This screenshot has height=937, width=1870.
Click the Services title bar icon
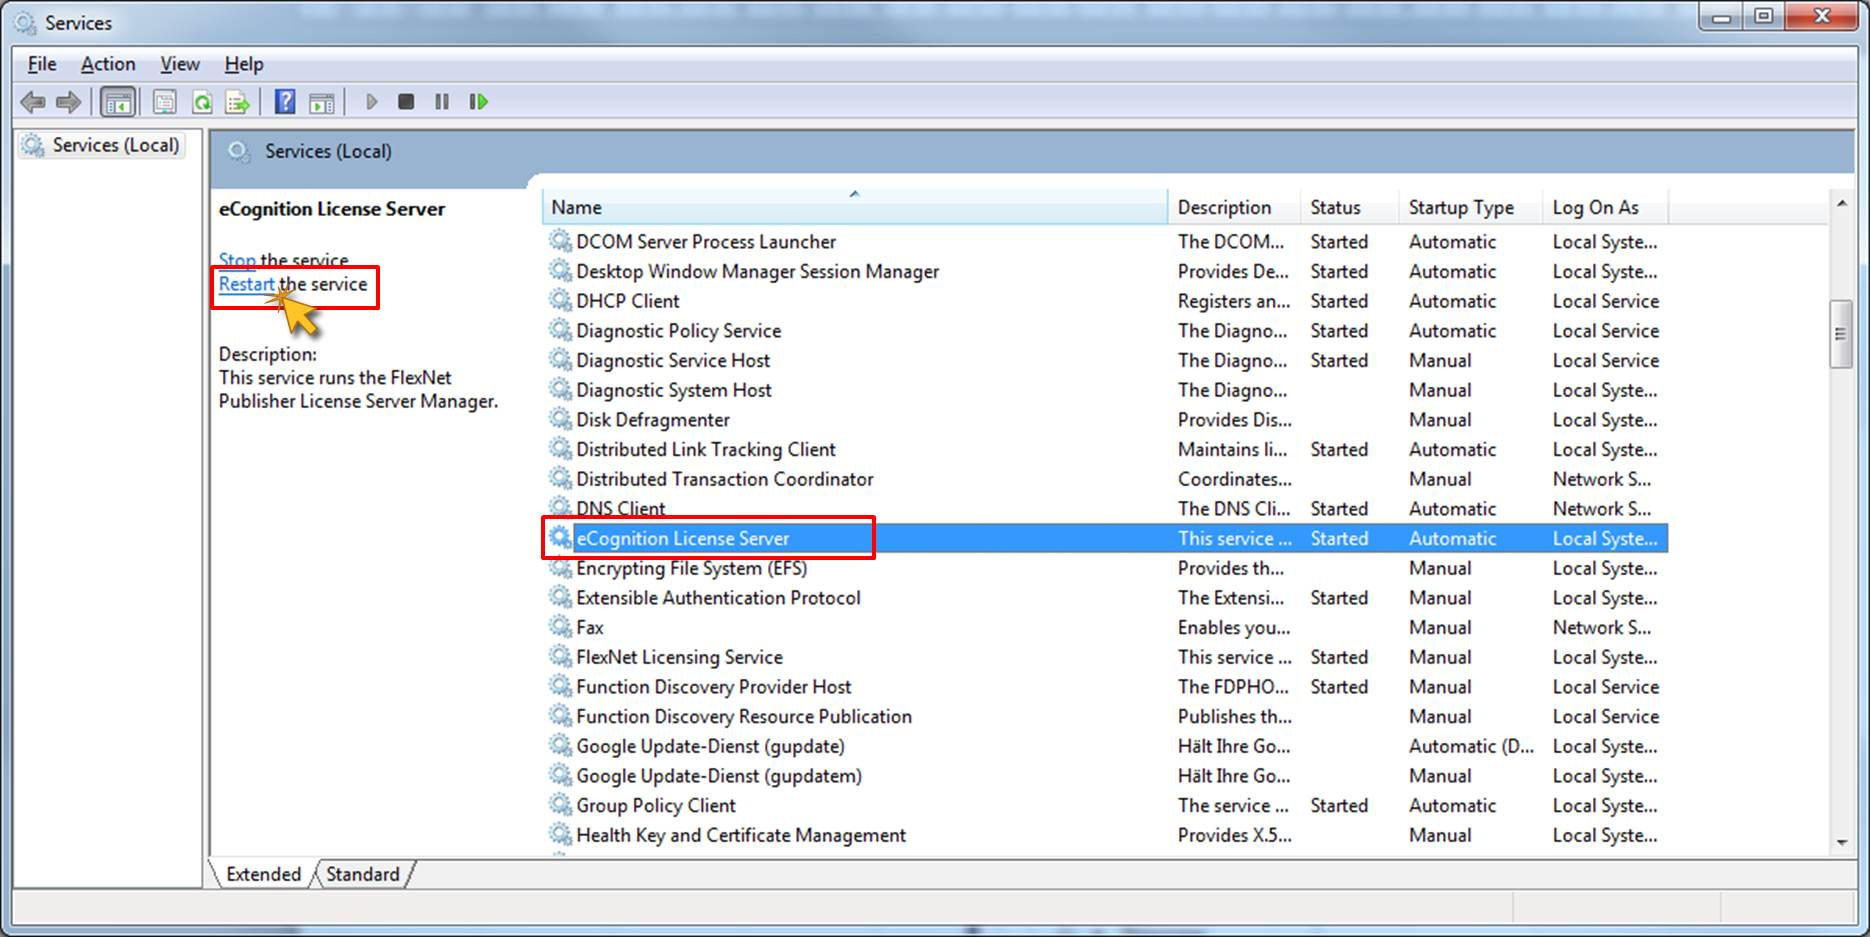pyautogui.click(x=25, y=22)
